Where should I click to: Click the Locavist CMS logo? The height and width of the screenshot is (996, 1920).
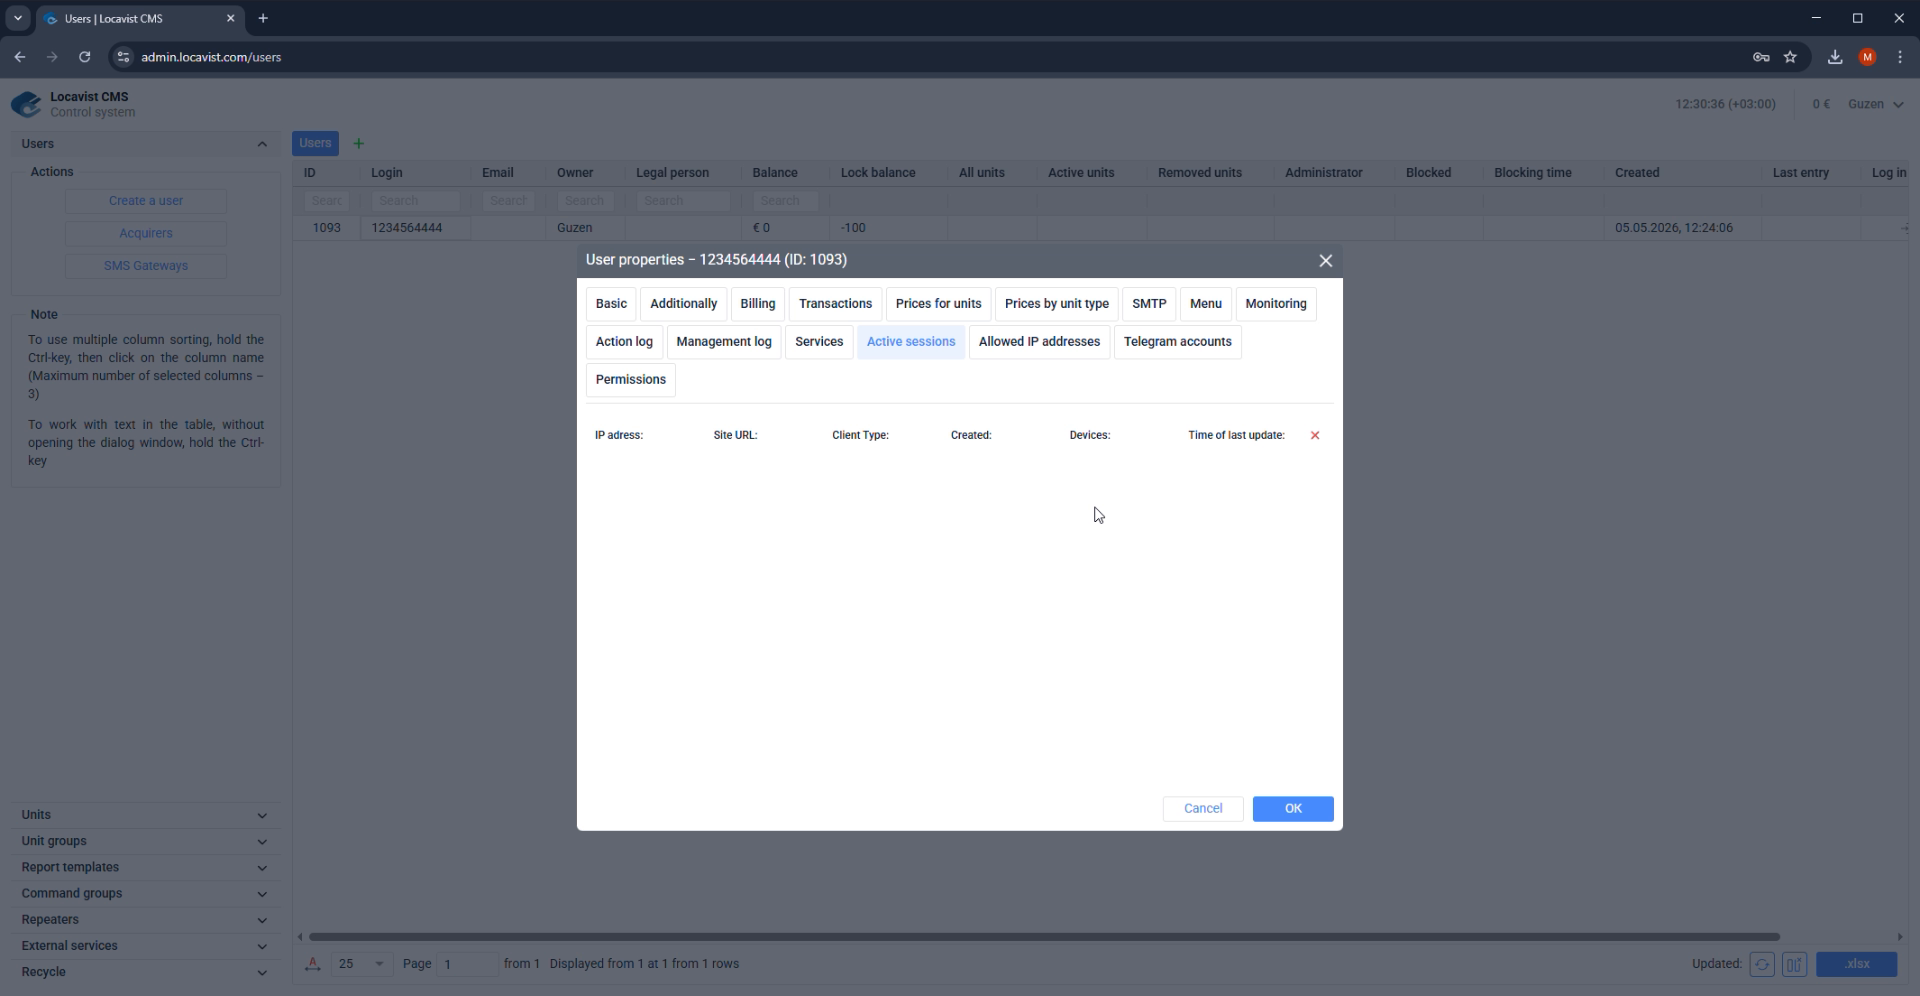pos(26,104)
